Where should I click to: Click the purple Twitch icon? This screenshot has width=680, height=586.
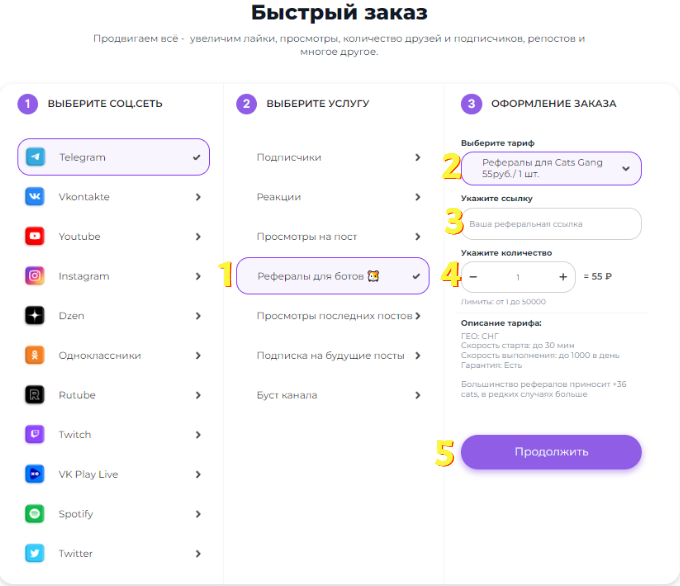(35, 434)
